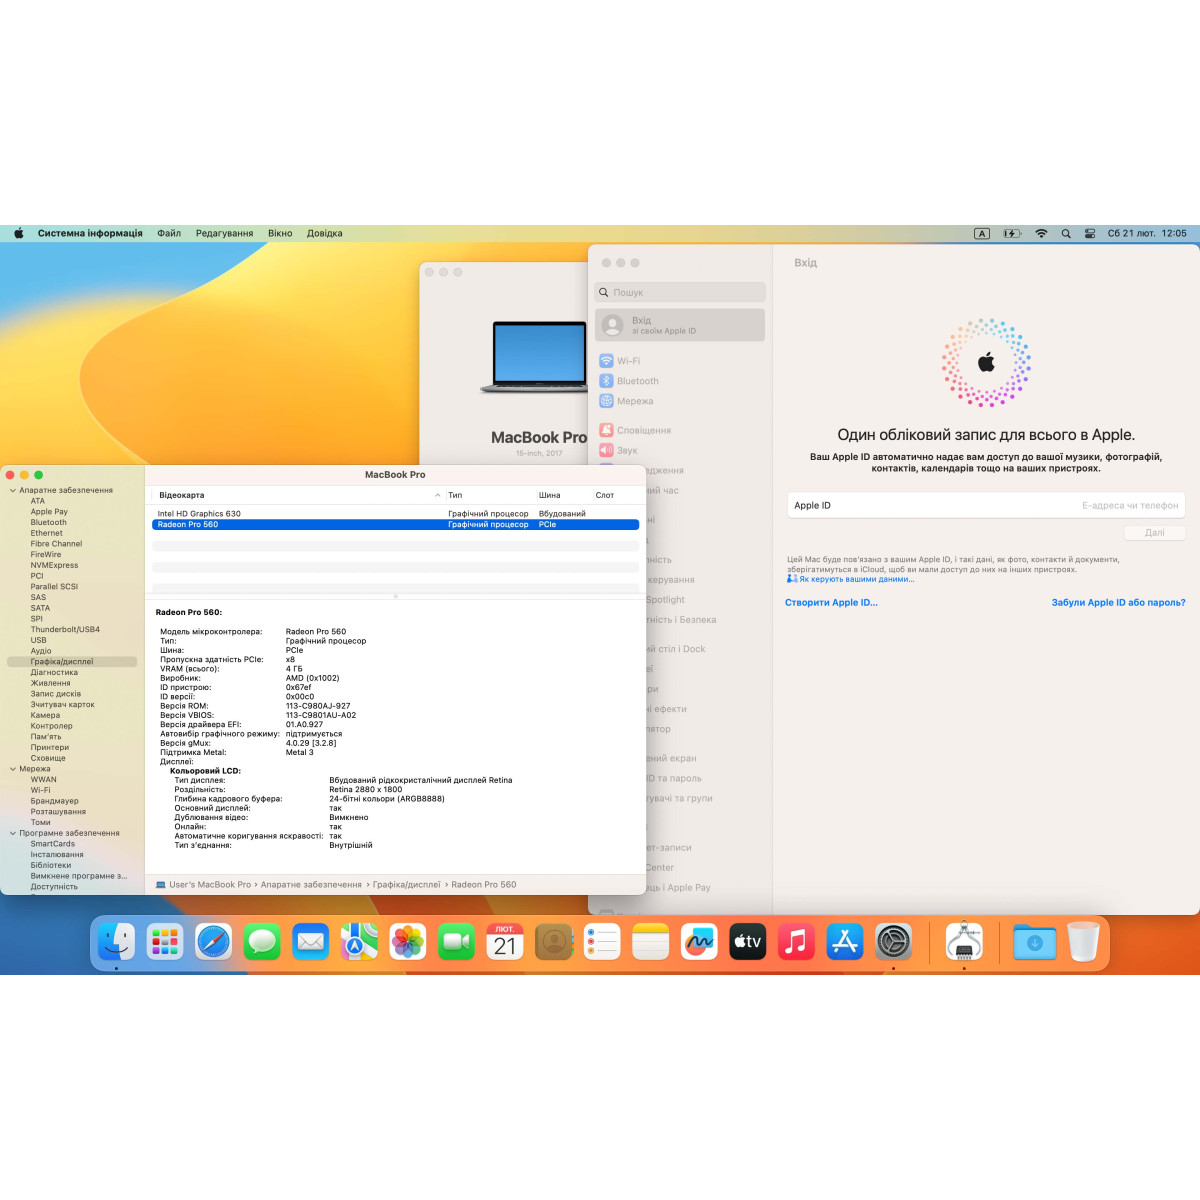
Task: Select Брандмауер in the sidebar tree
Action: point(54,801)
